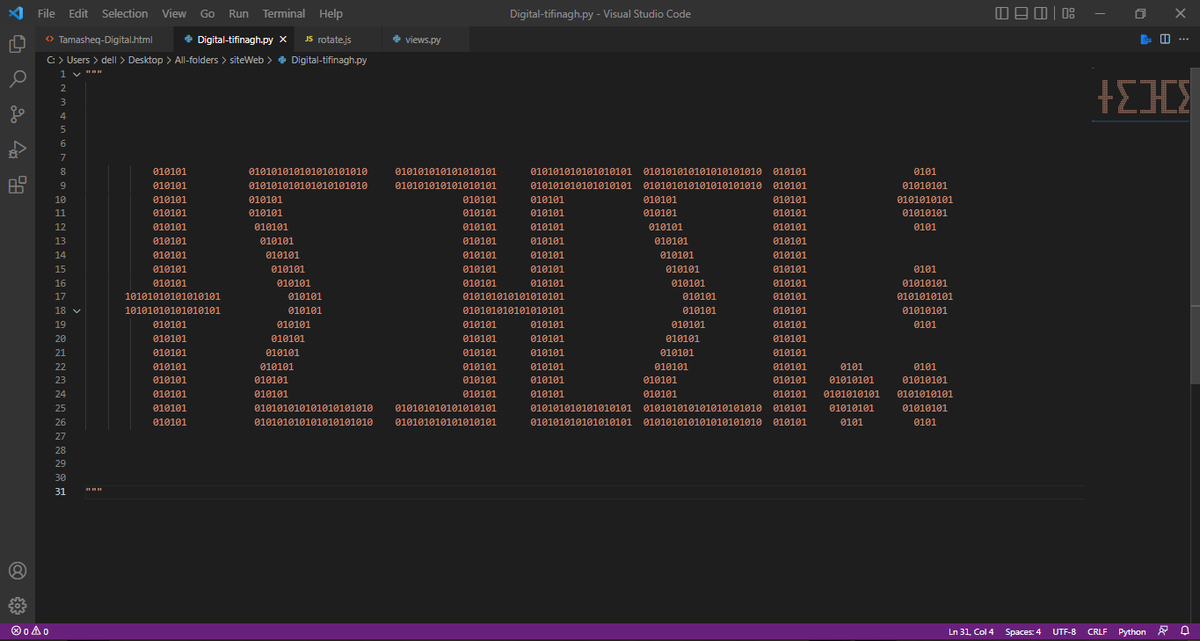Collapse the fold arrow at line 1
Screen dimensions: 1200x641
click(76, 74)
